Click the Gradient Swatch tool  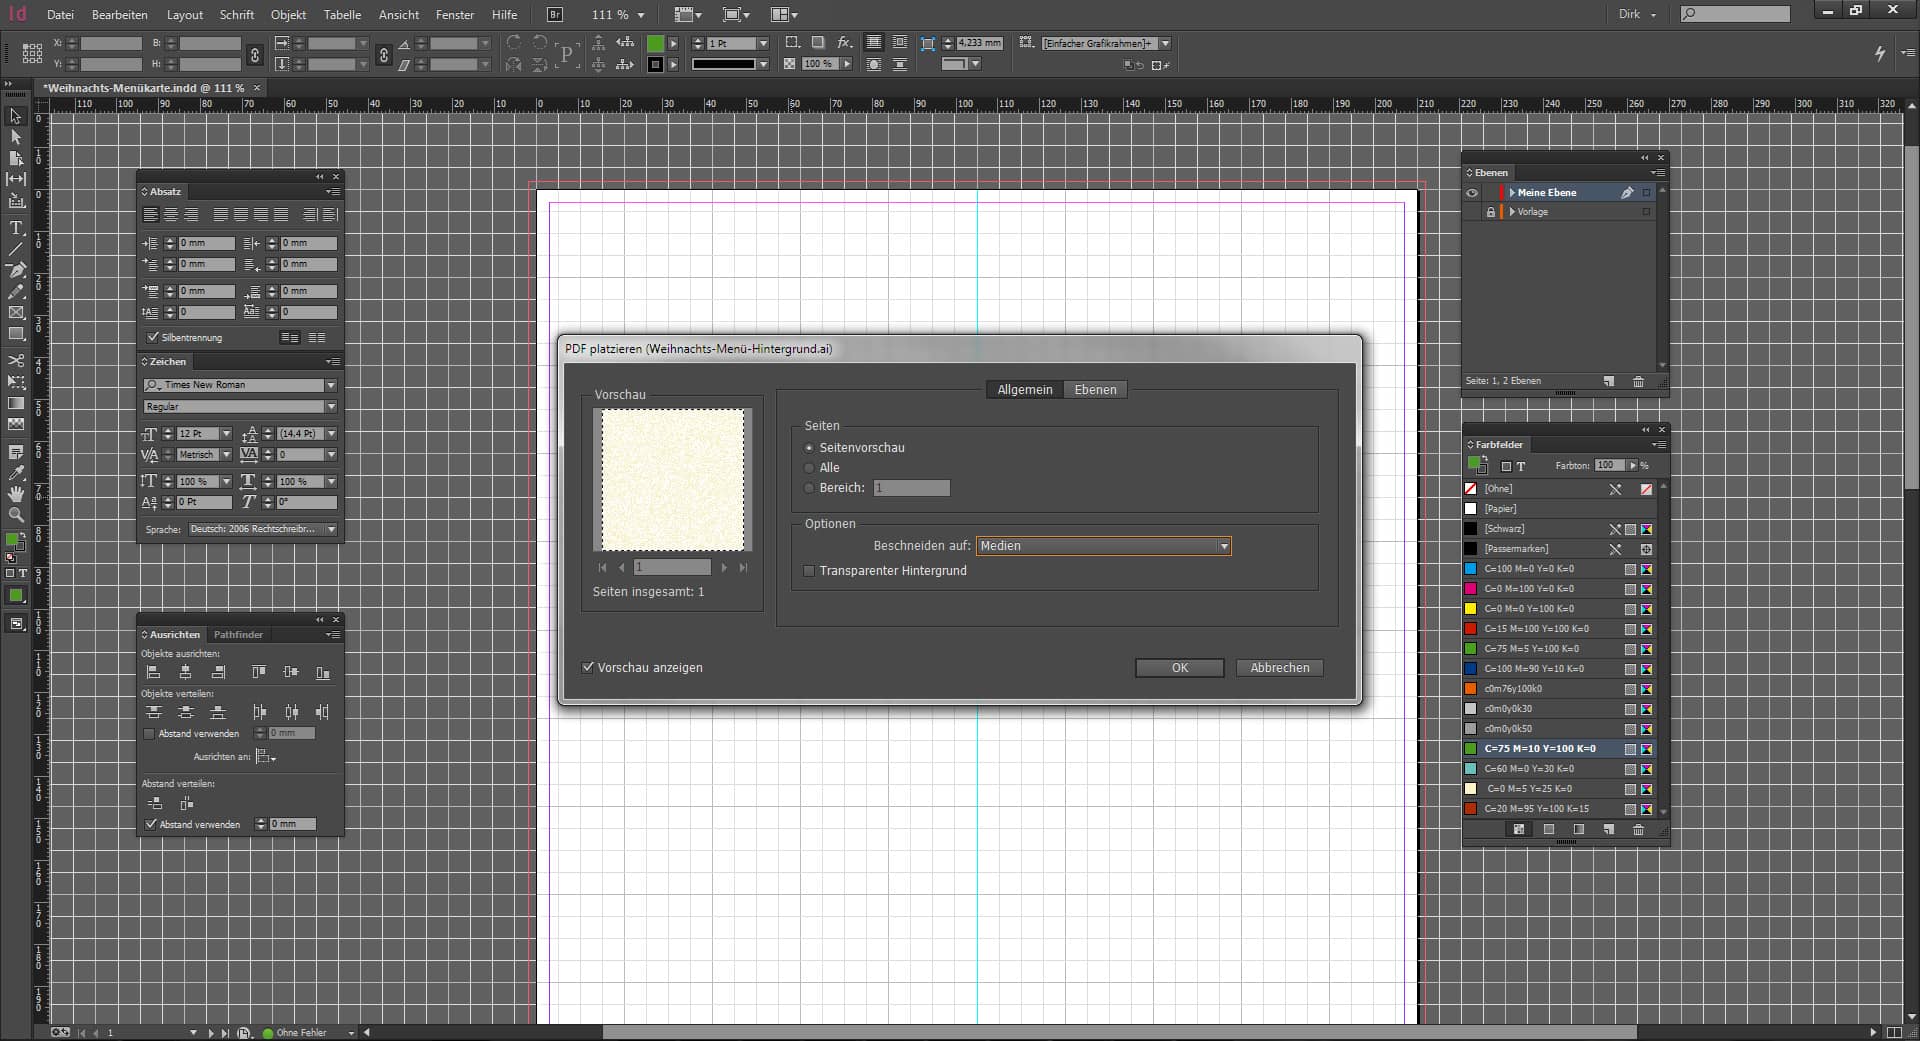[16, 403]
